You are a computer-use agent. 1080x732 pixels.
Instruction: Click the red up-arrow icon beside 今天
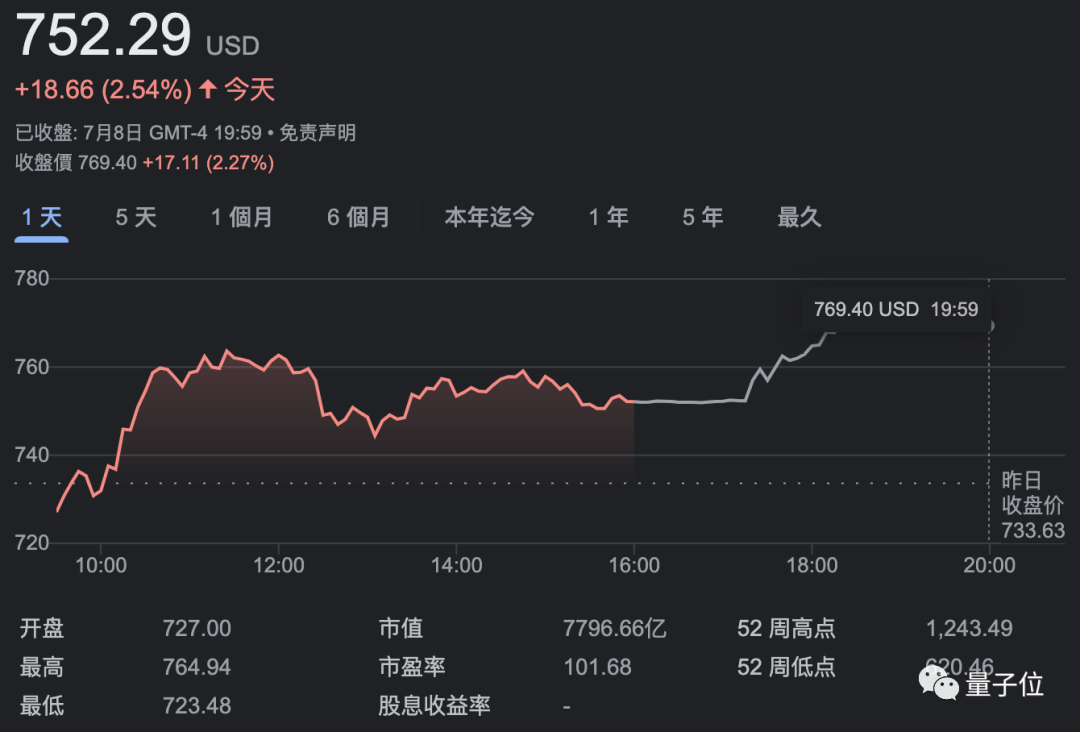point(208,90)
